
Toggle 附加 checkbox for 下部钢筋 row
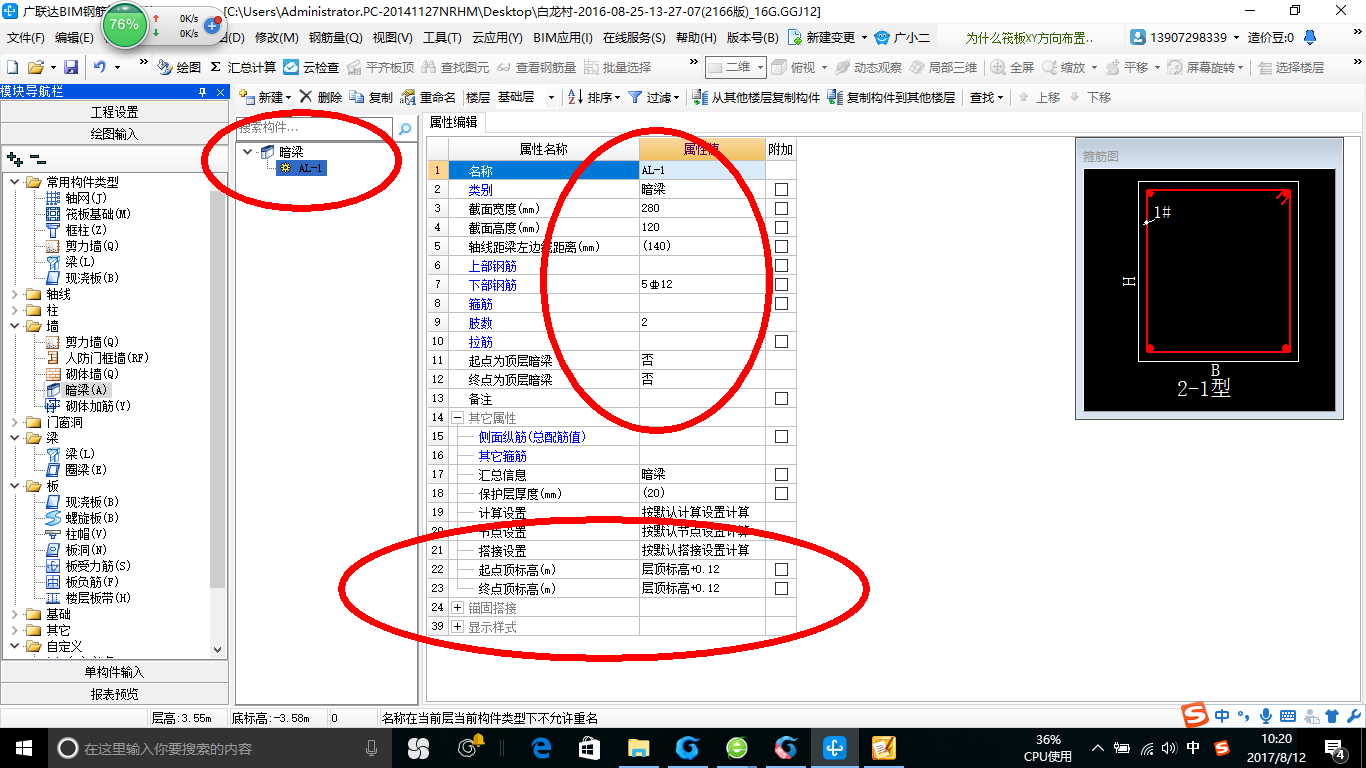click(x=781, y=284)
